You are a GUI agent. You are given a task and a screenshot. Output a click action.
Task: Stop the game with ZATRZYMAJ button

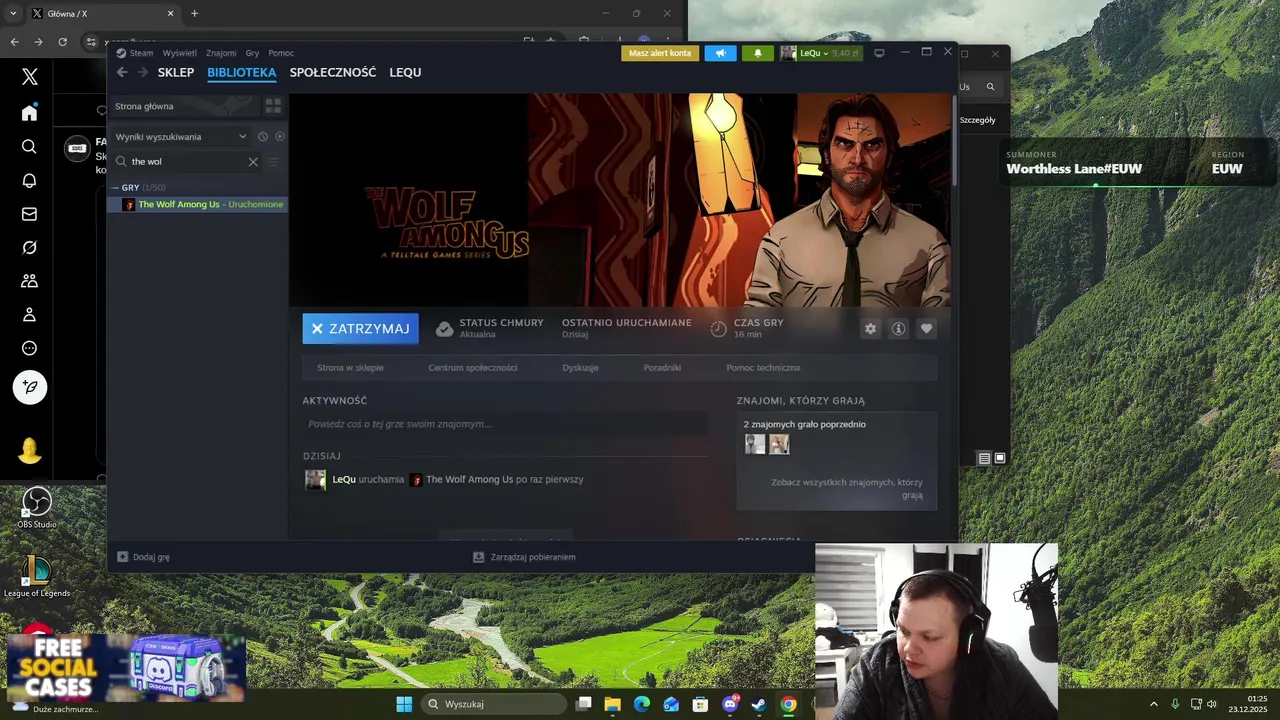point(360,328)
